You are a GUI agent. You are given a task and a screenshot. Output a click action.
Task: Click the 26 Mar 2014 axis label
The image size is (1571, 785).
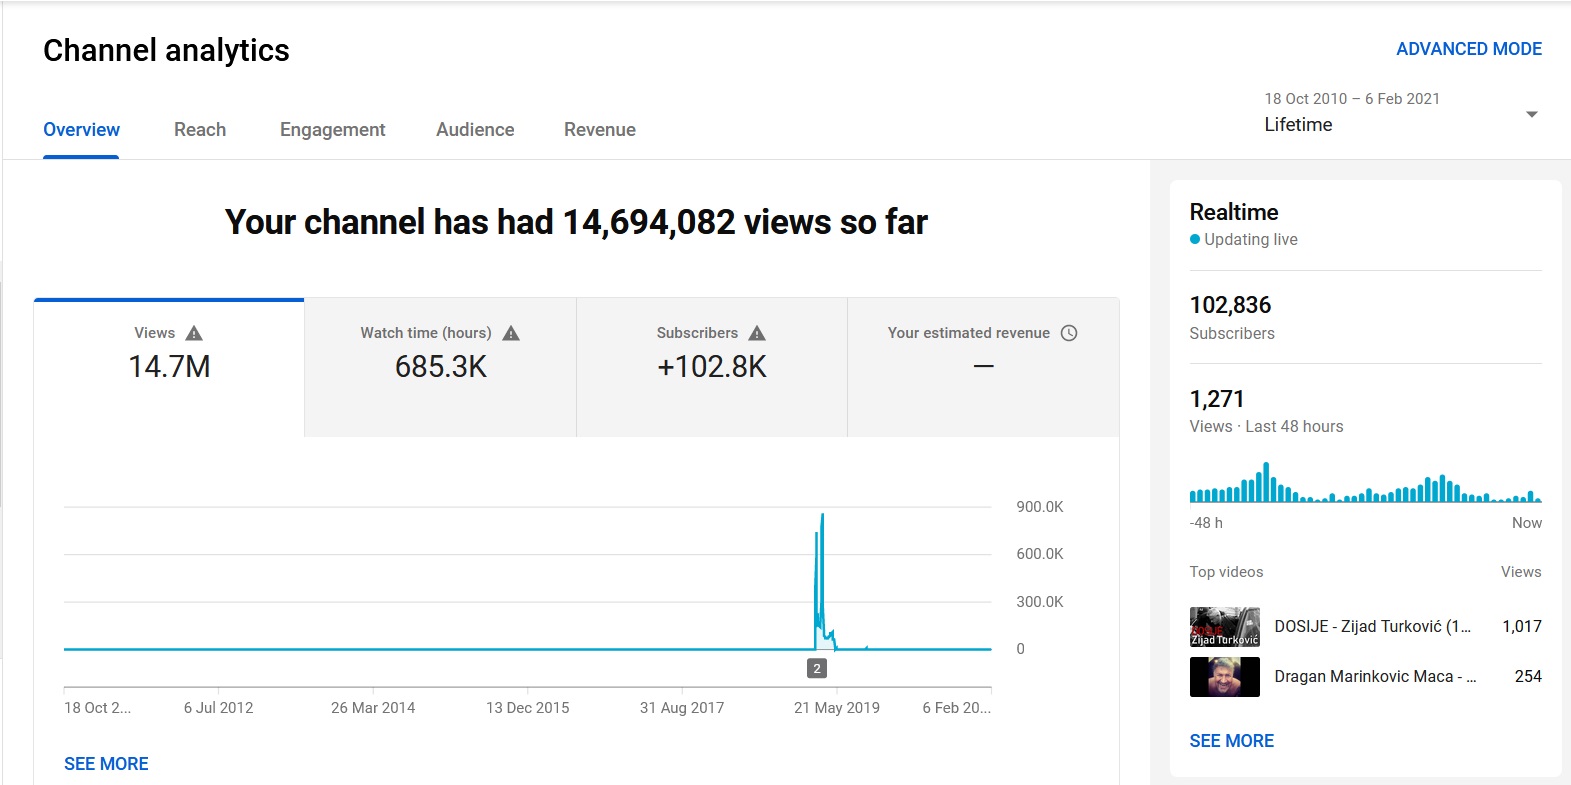coord(373,708)
